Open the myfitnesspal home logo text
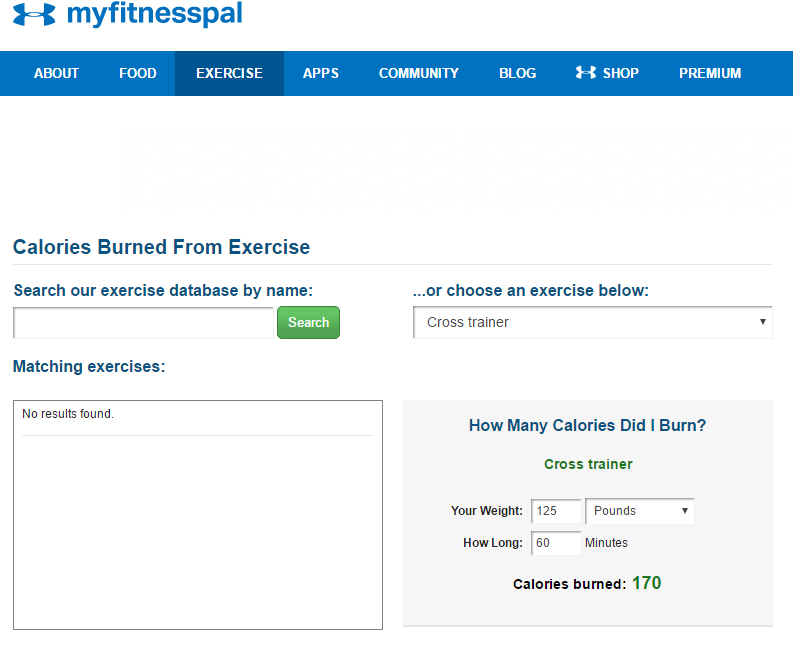Screen dimensions: 793x652 [x=155, y=14]
